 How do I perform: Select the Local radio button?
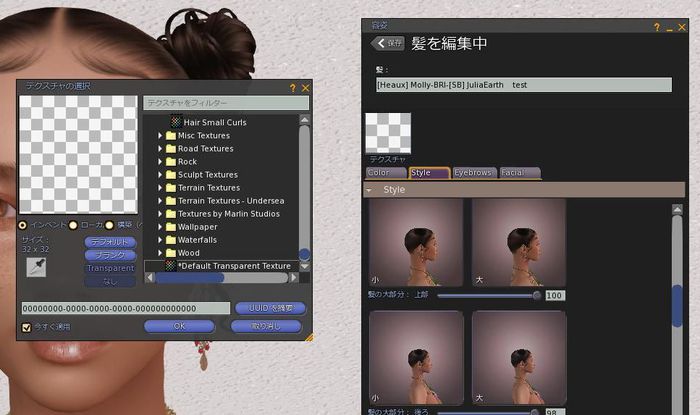pyautogui.click(x=73, y=225)
